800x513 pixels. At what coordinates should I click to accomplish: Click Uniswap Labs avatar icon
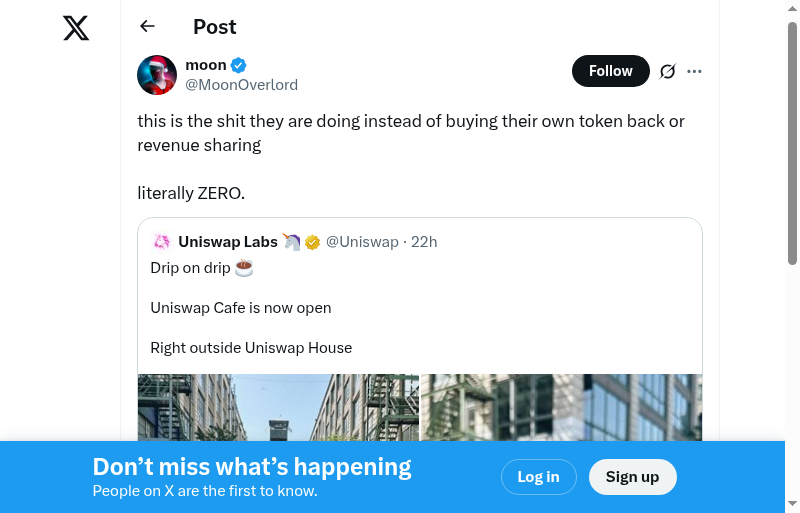tap(161, 242)
